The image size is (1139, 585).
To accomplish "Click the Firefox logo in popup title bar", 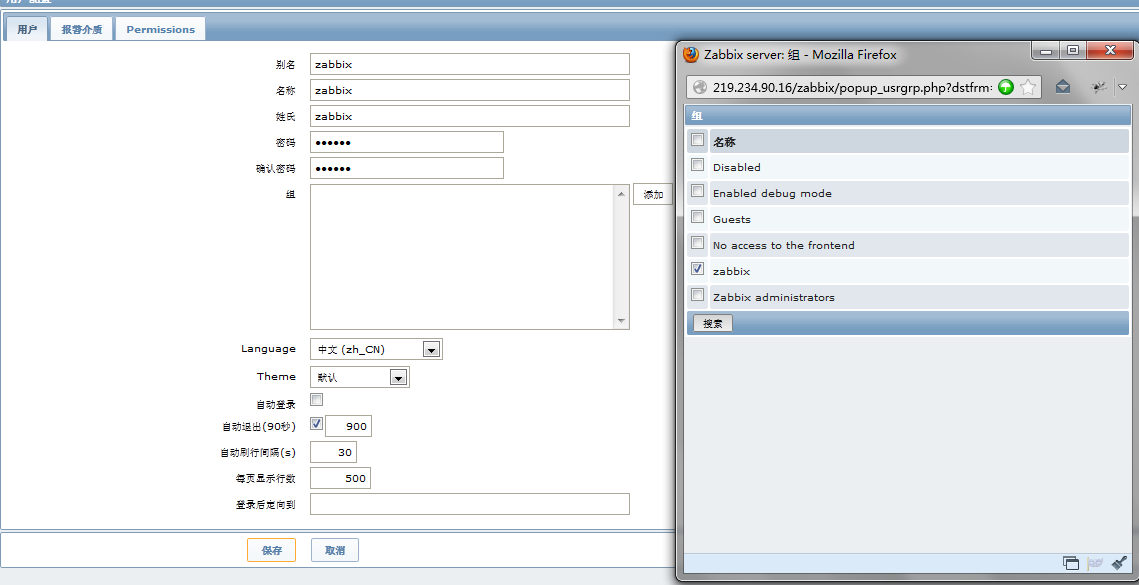I will point(691,55).
